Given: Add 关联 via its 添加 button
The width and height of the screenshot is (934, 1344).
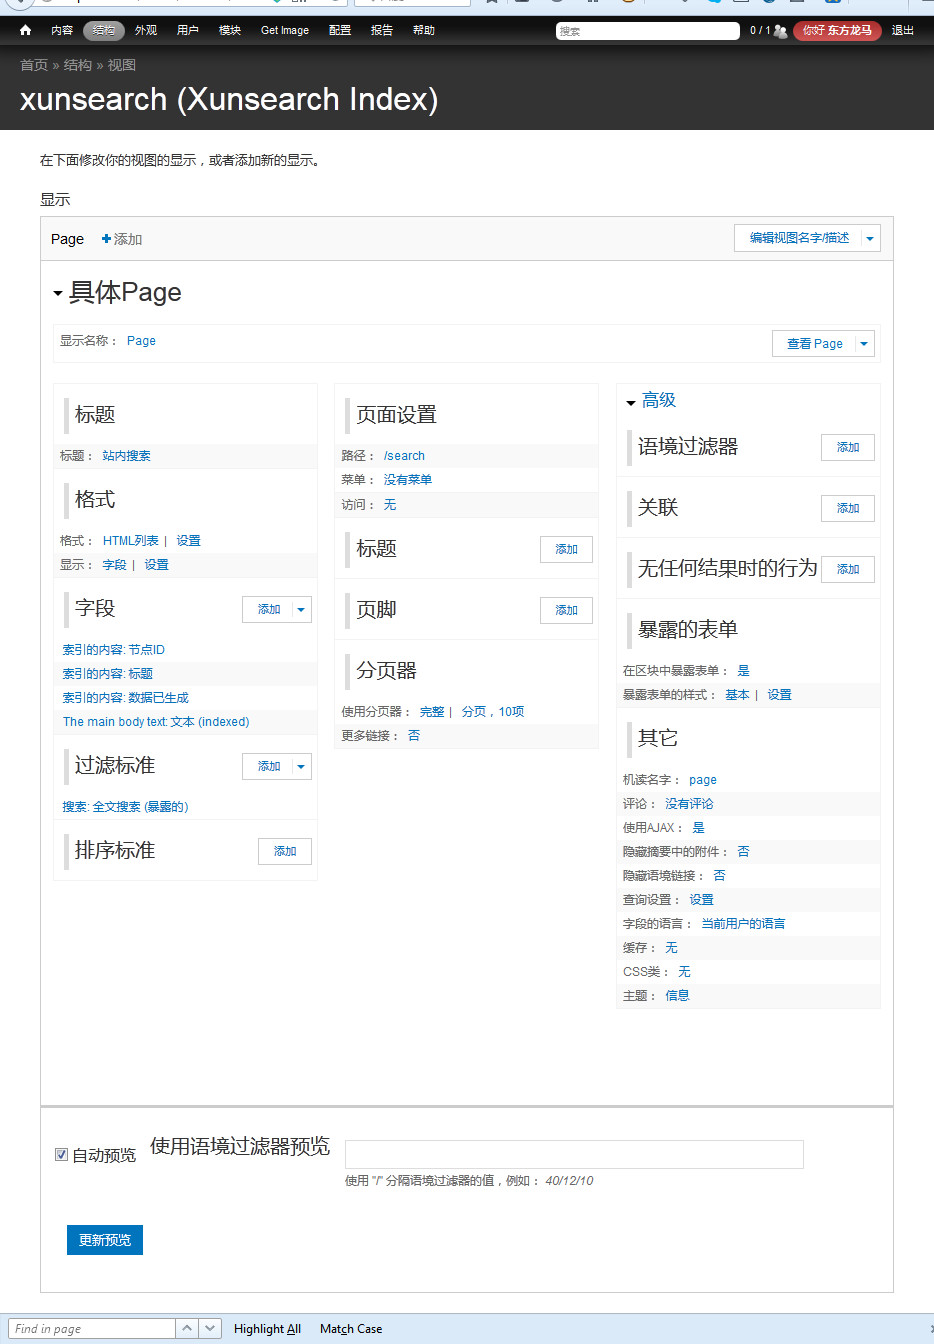Looking at the screenshot, I should [848, 508].
